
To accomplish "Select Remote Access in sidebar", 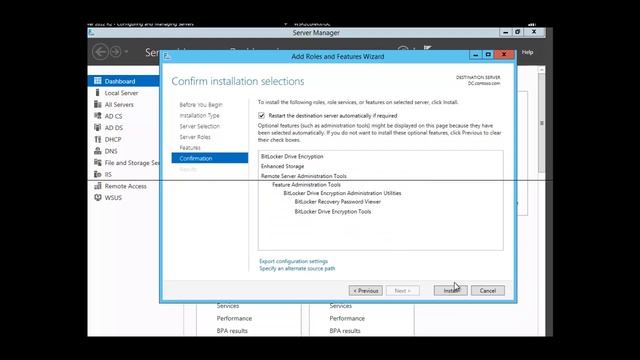I will click(x=125, y=186).
